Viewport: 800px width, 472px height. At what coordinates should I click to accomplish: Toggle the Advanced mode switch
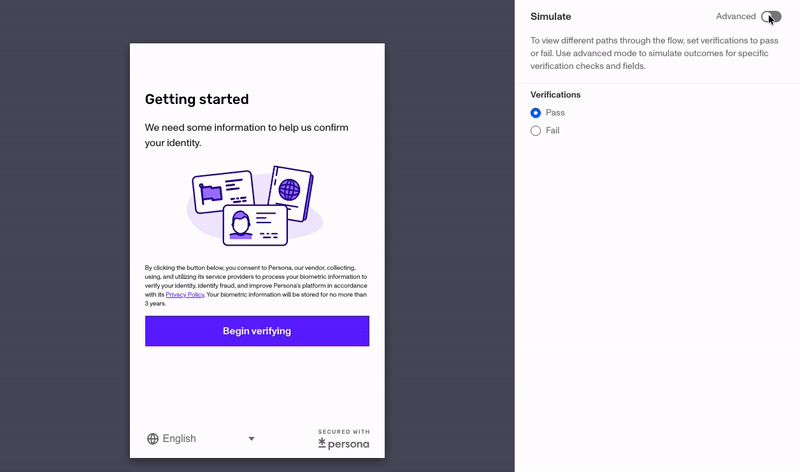[x=771, y=17]
